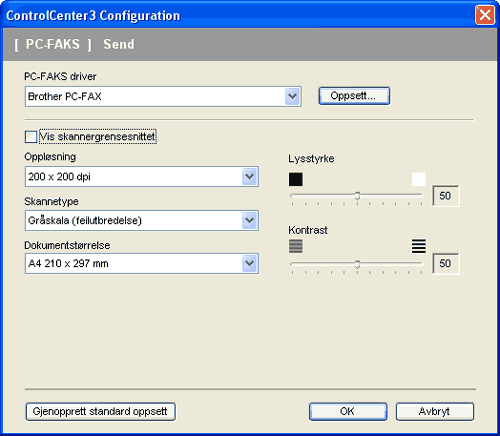Cancel with the Avbryt button
Viewport: 500px width, 436px height.
pyautogui.click(x=435, y=412)
